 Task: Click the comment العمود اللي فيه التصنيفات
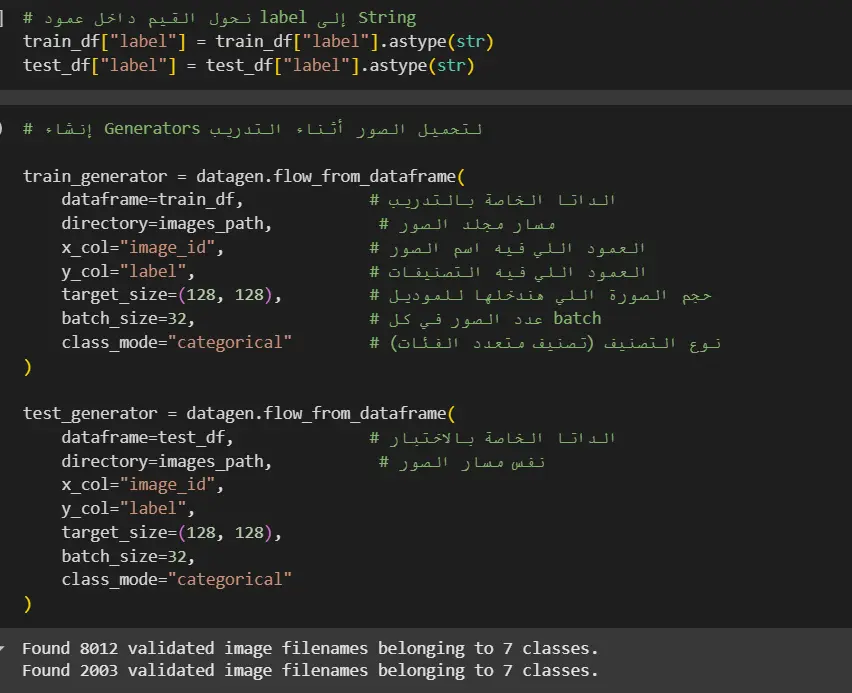point(507,272)
